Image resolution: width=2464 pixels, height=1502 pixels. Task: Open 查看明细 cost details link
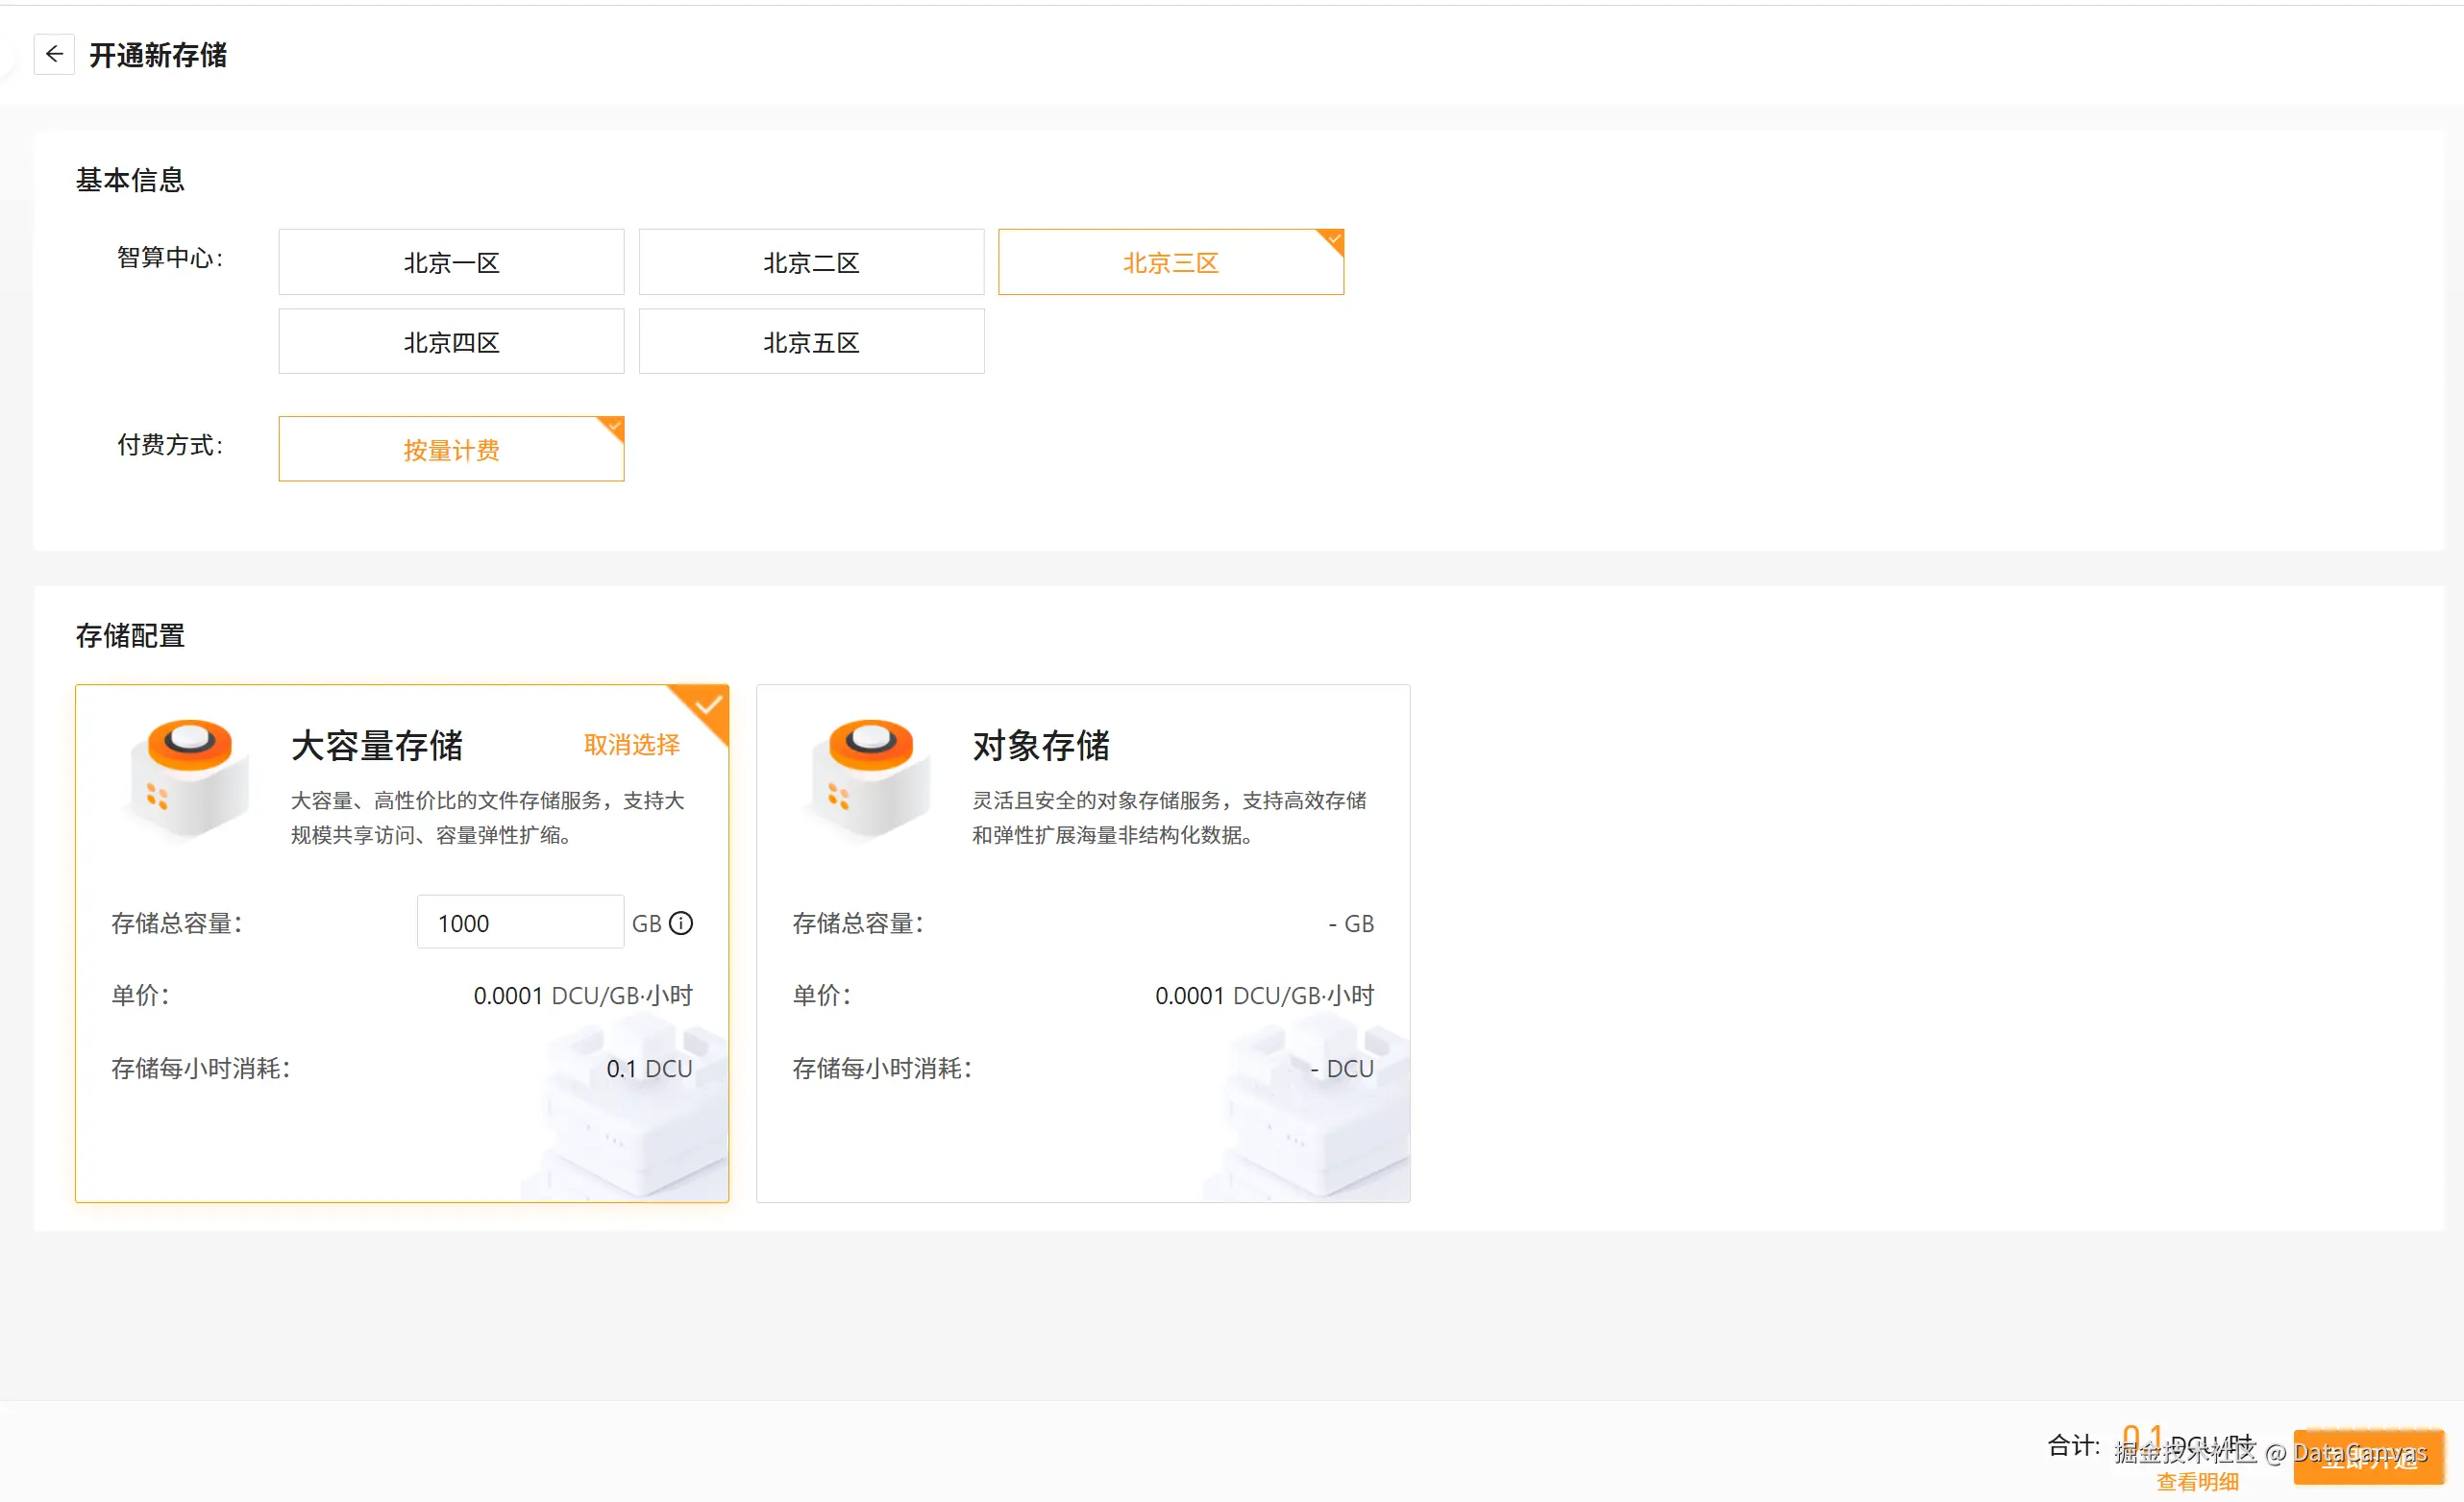2197,1481
